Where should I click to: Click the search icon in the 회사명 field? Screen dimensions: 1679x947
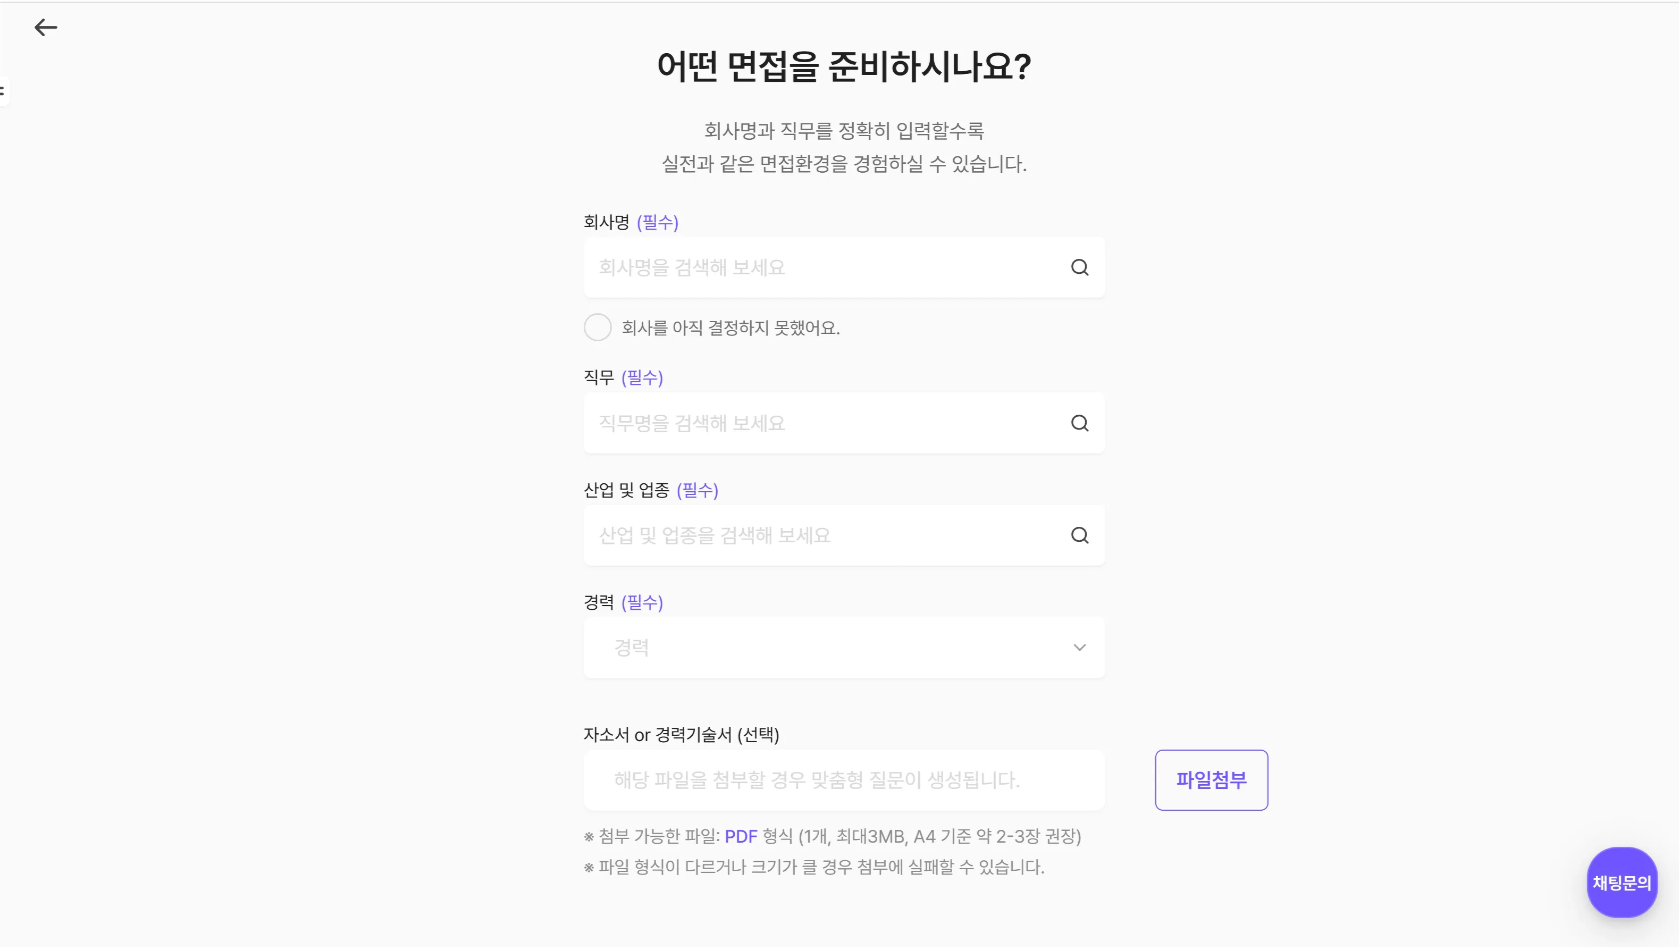pos(1080,268)
